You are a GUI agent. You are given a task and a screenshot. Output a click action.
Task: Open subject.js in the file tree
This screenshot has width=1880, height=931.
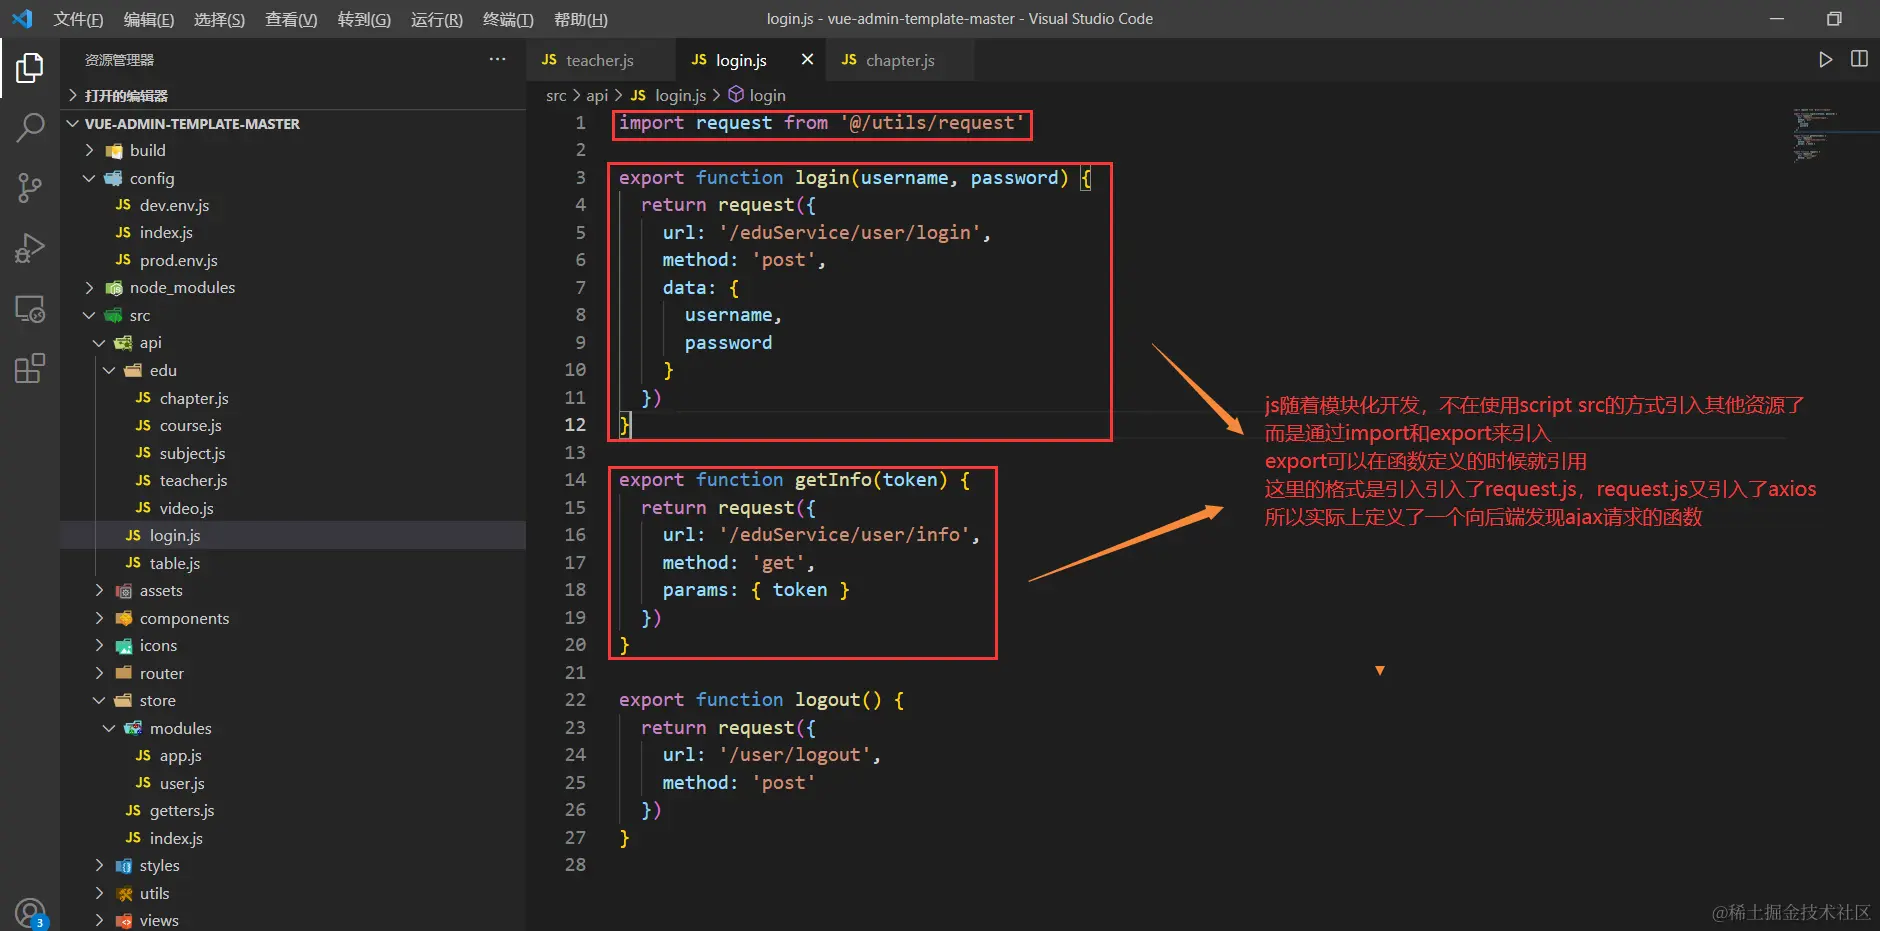click(293, 453)
